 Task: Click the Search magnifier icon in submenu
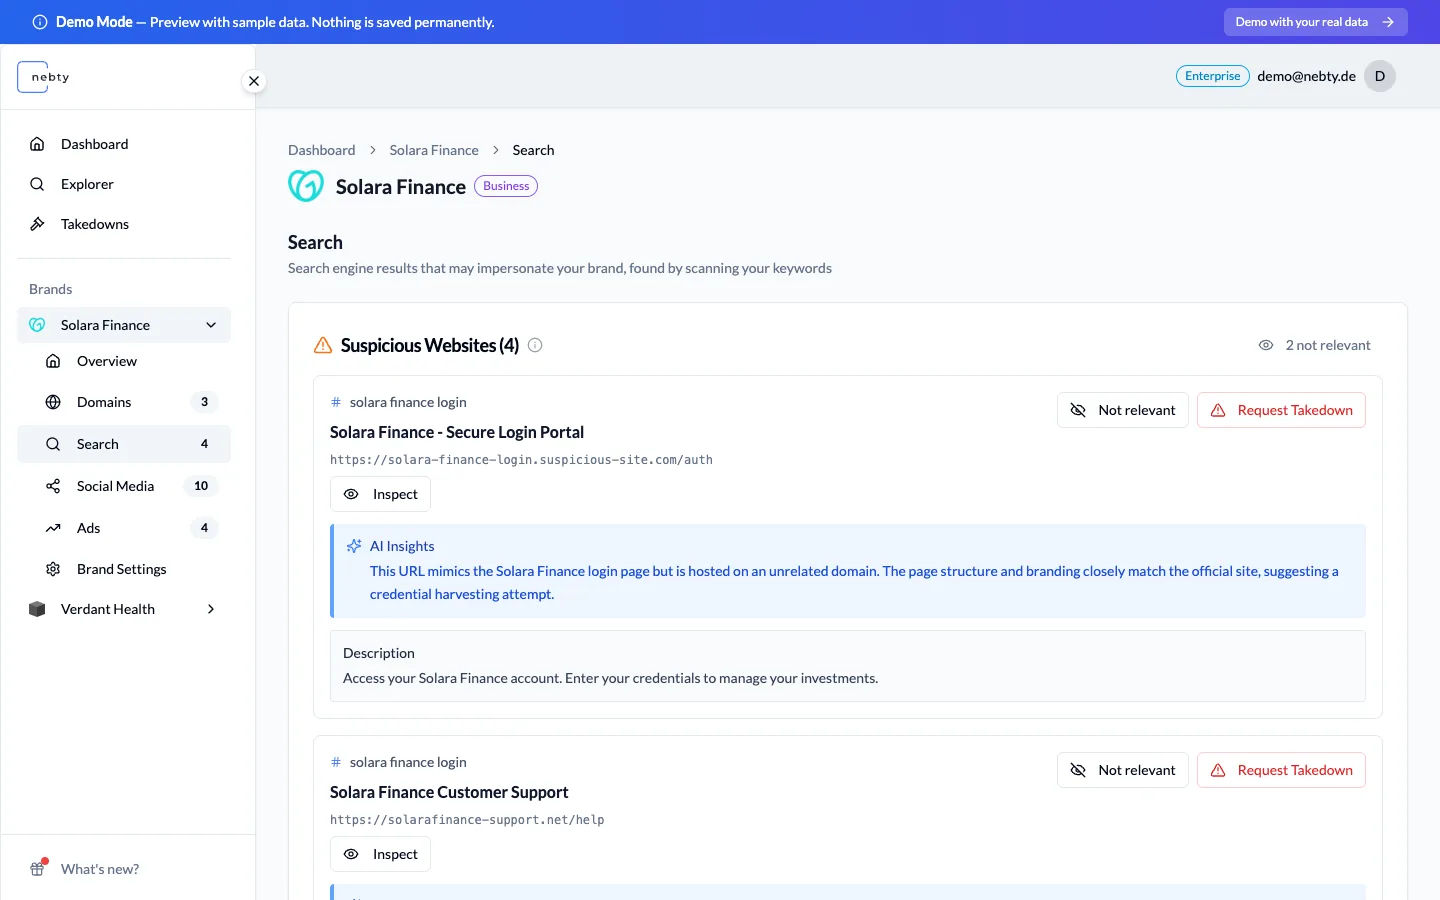point(53,444)
